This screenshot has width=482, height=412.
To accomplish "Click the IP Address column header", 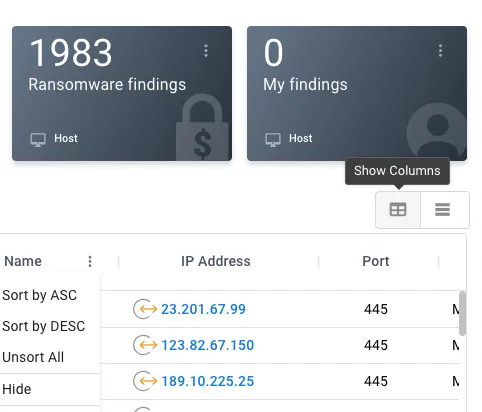I will pyautogui.click(x=216, y=261).
